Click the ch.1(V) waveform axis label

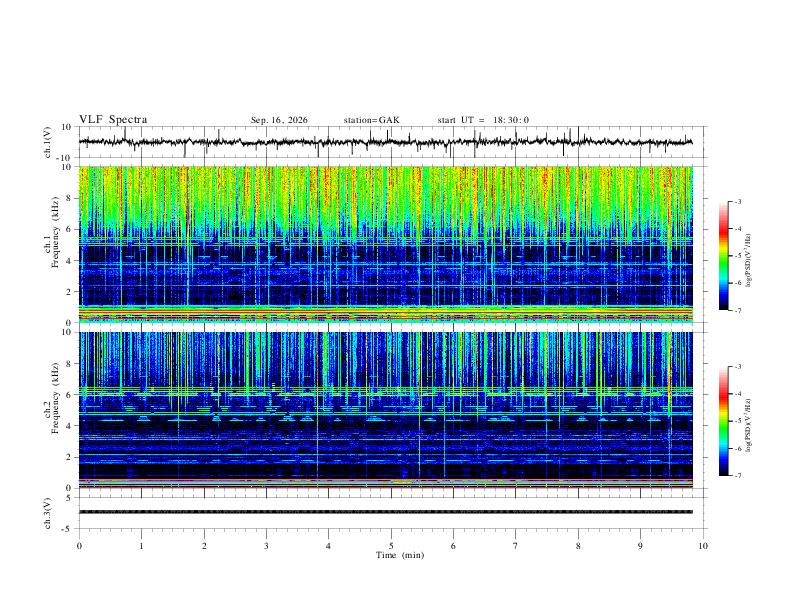coord(48,142)
